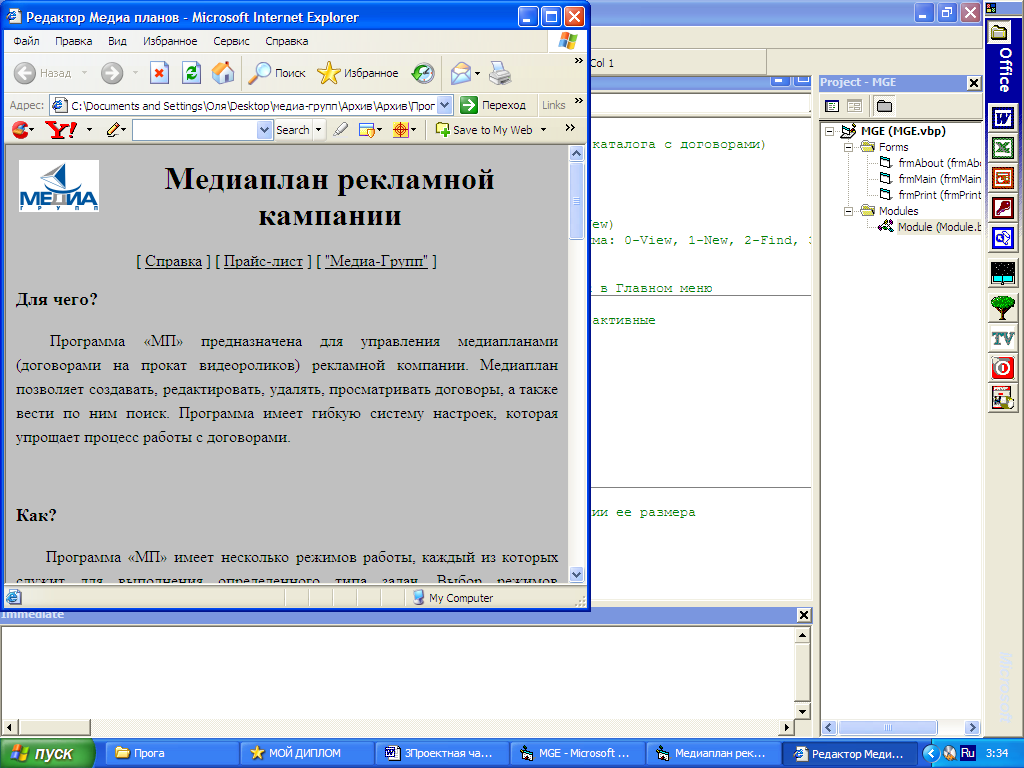This screenshot has height=768, width=1024.
Task: Follow the Справка link on the page
Action: (x=173, y=261)
